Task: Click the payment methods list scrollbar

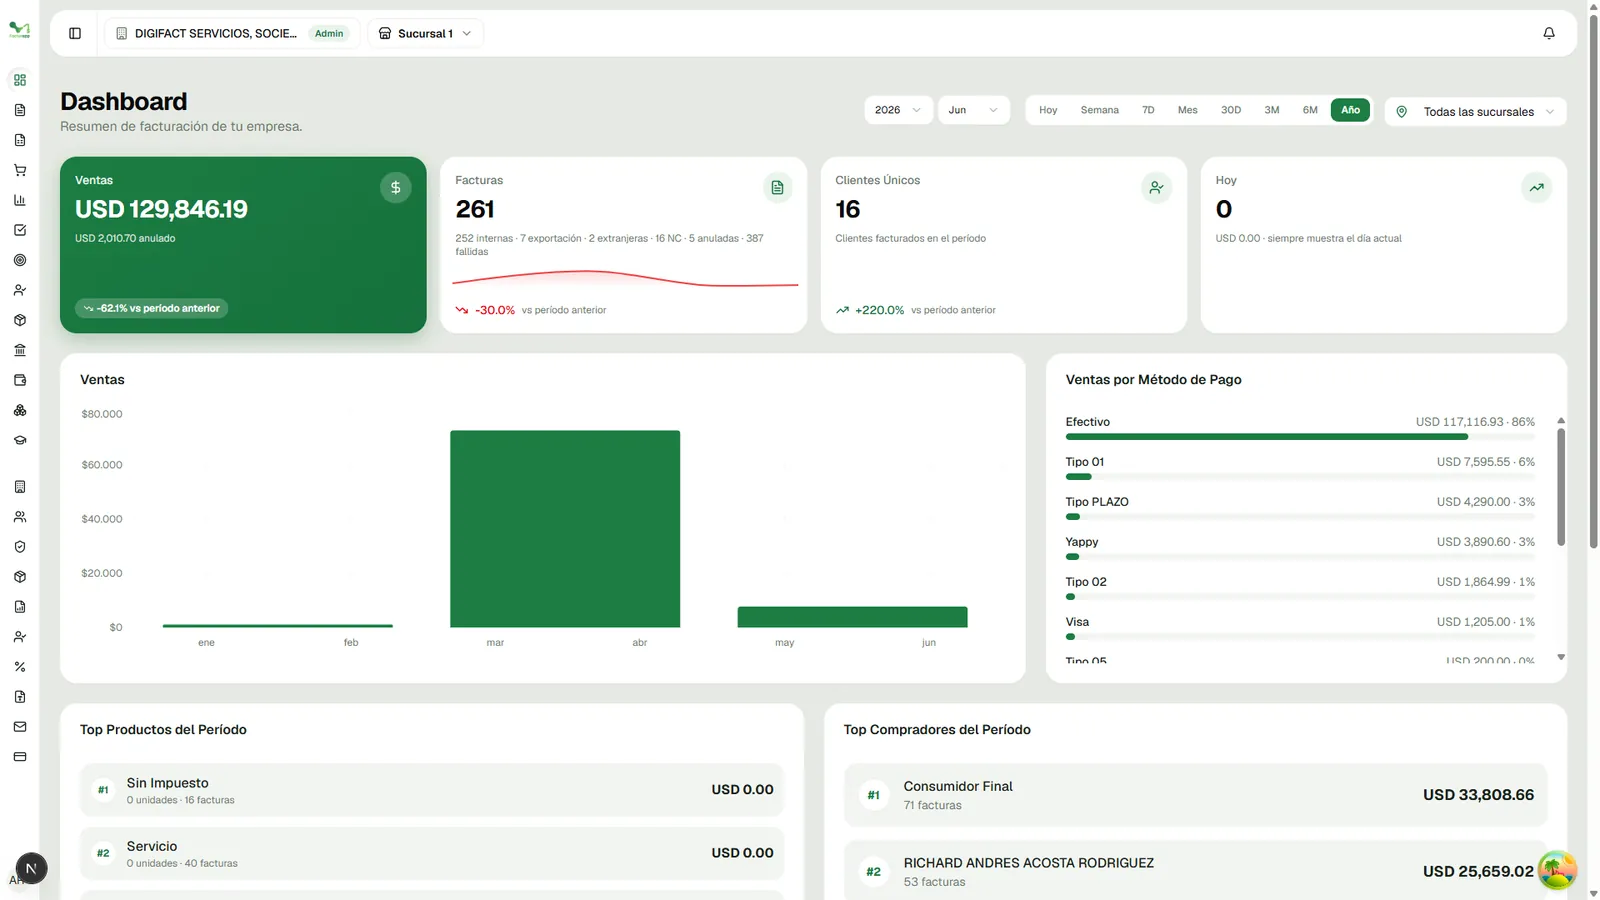Action: (1561, 487)
